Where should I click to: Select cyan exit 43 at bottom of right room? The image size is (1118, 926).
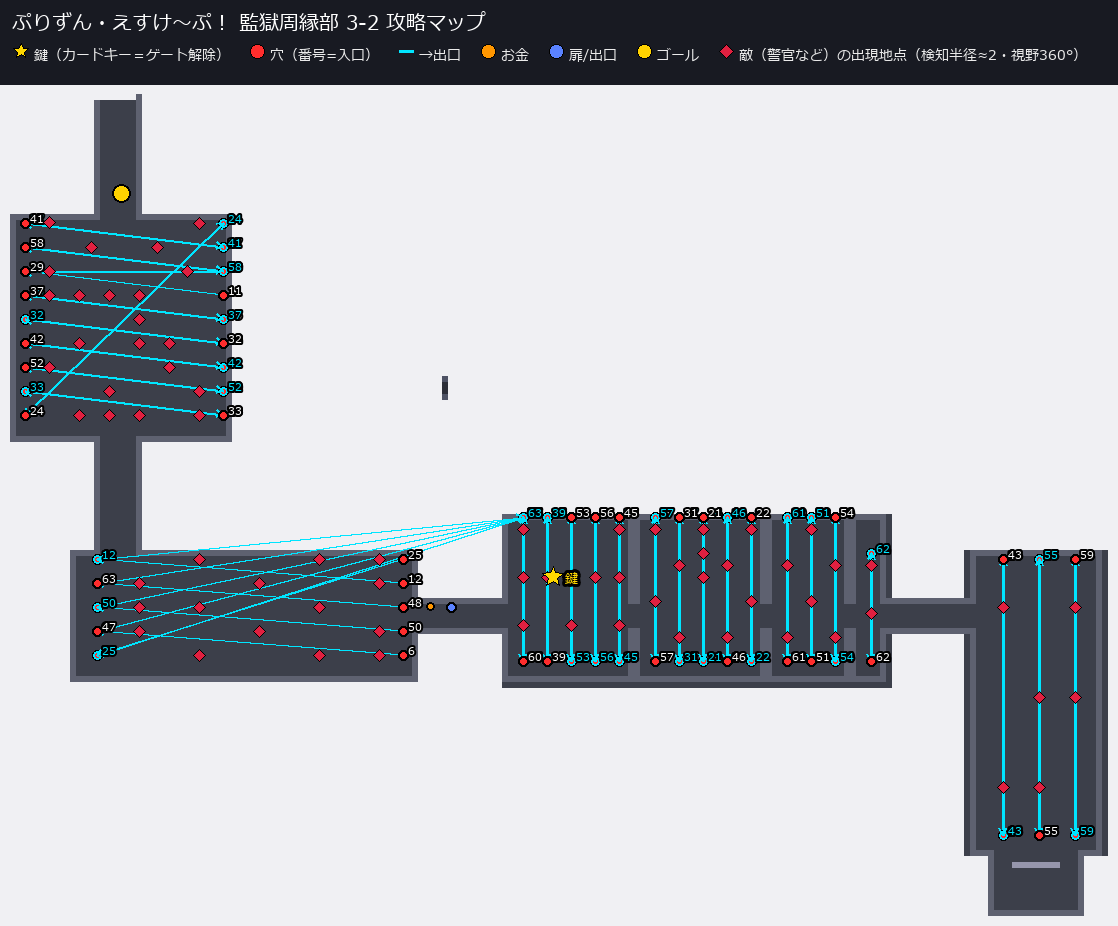pos(1003,835)
